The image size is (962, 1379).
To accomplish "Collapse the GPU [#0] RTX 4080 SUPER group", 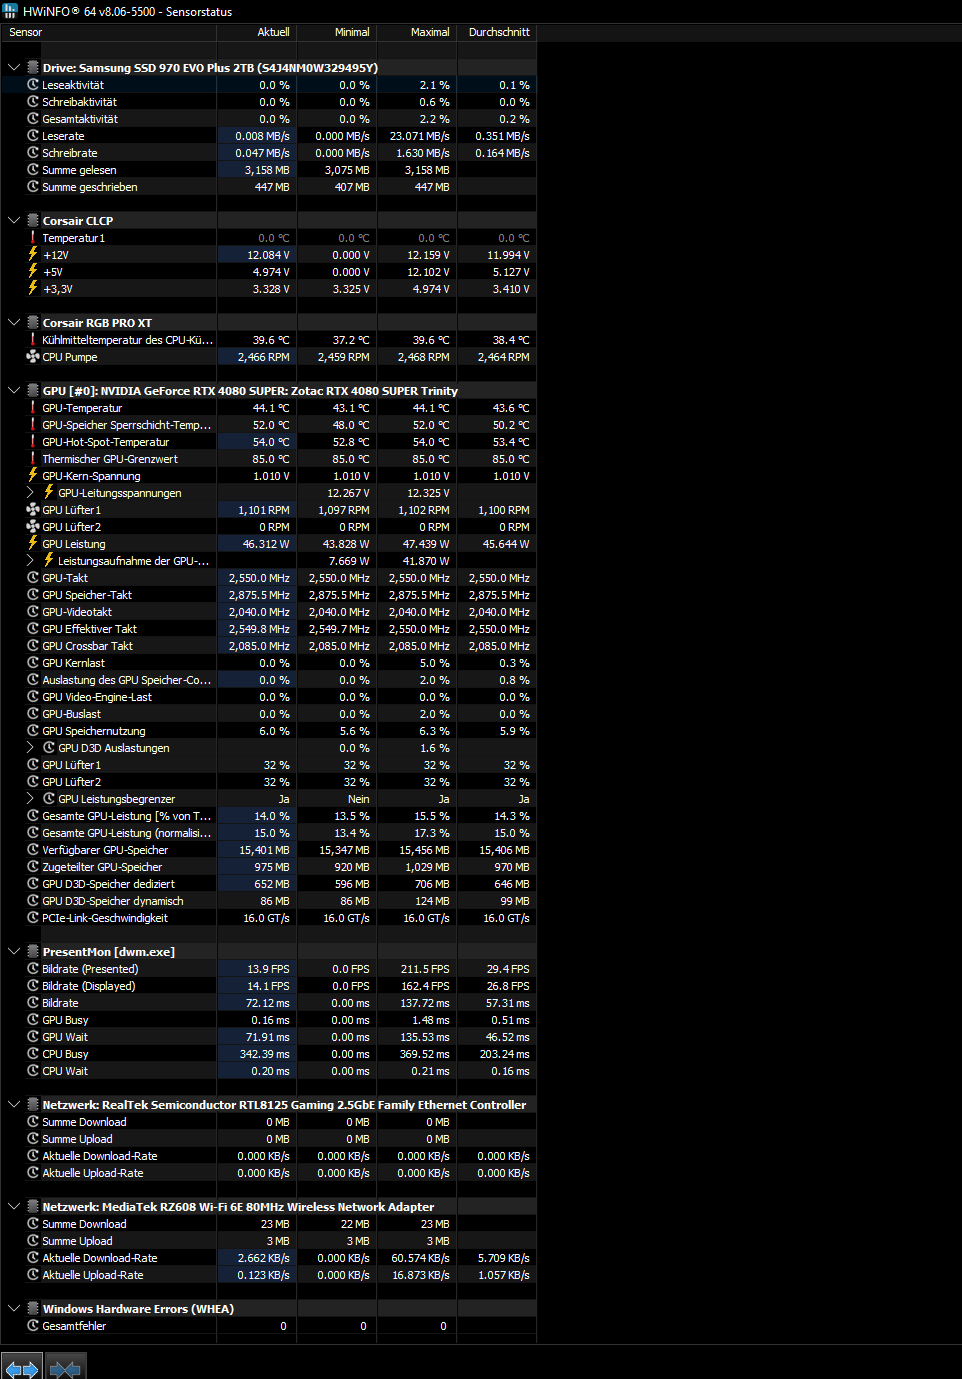I will [14, 391].
